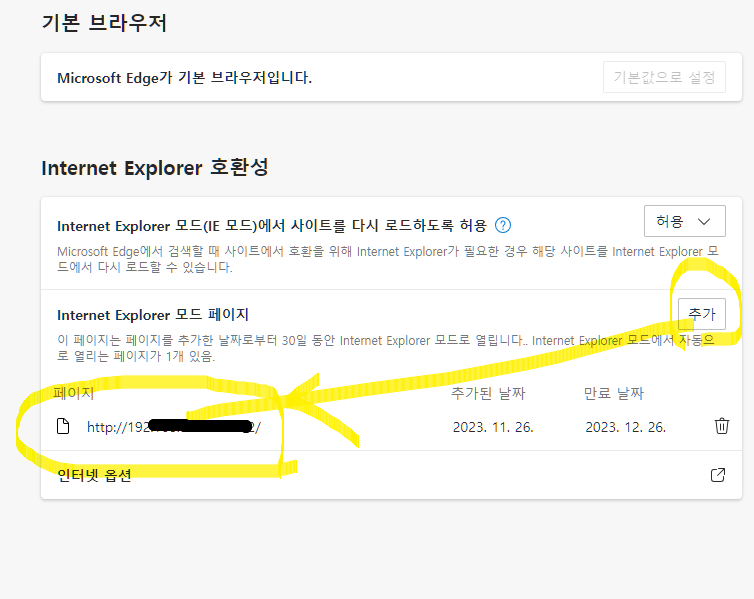Click the Internet Explorer 모드 페이지 heading

point(152,315)
